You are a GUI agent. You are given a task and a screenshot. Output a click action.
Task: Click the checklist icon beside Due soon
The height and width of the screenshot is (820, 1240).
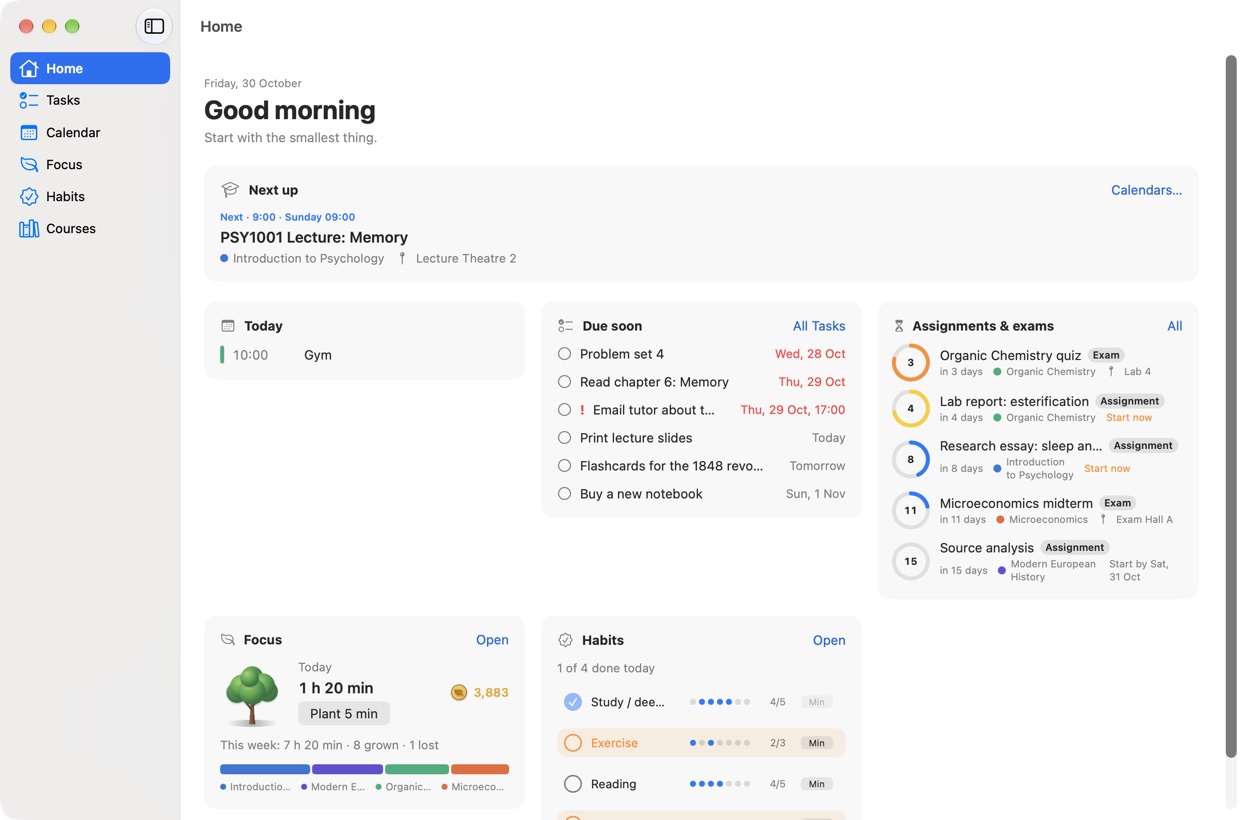pyautogui.click(x=565, y=326)
